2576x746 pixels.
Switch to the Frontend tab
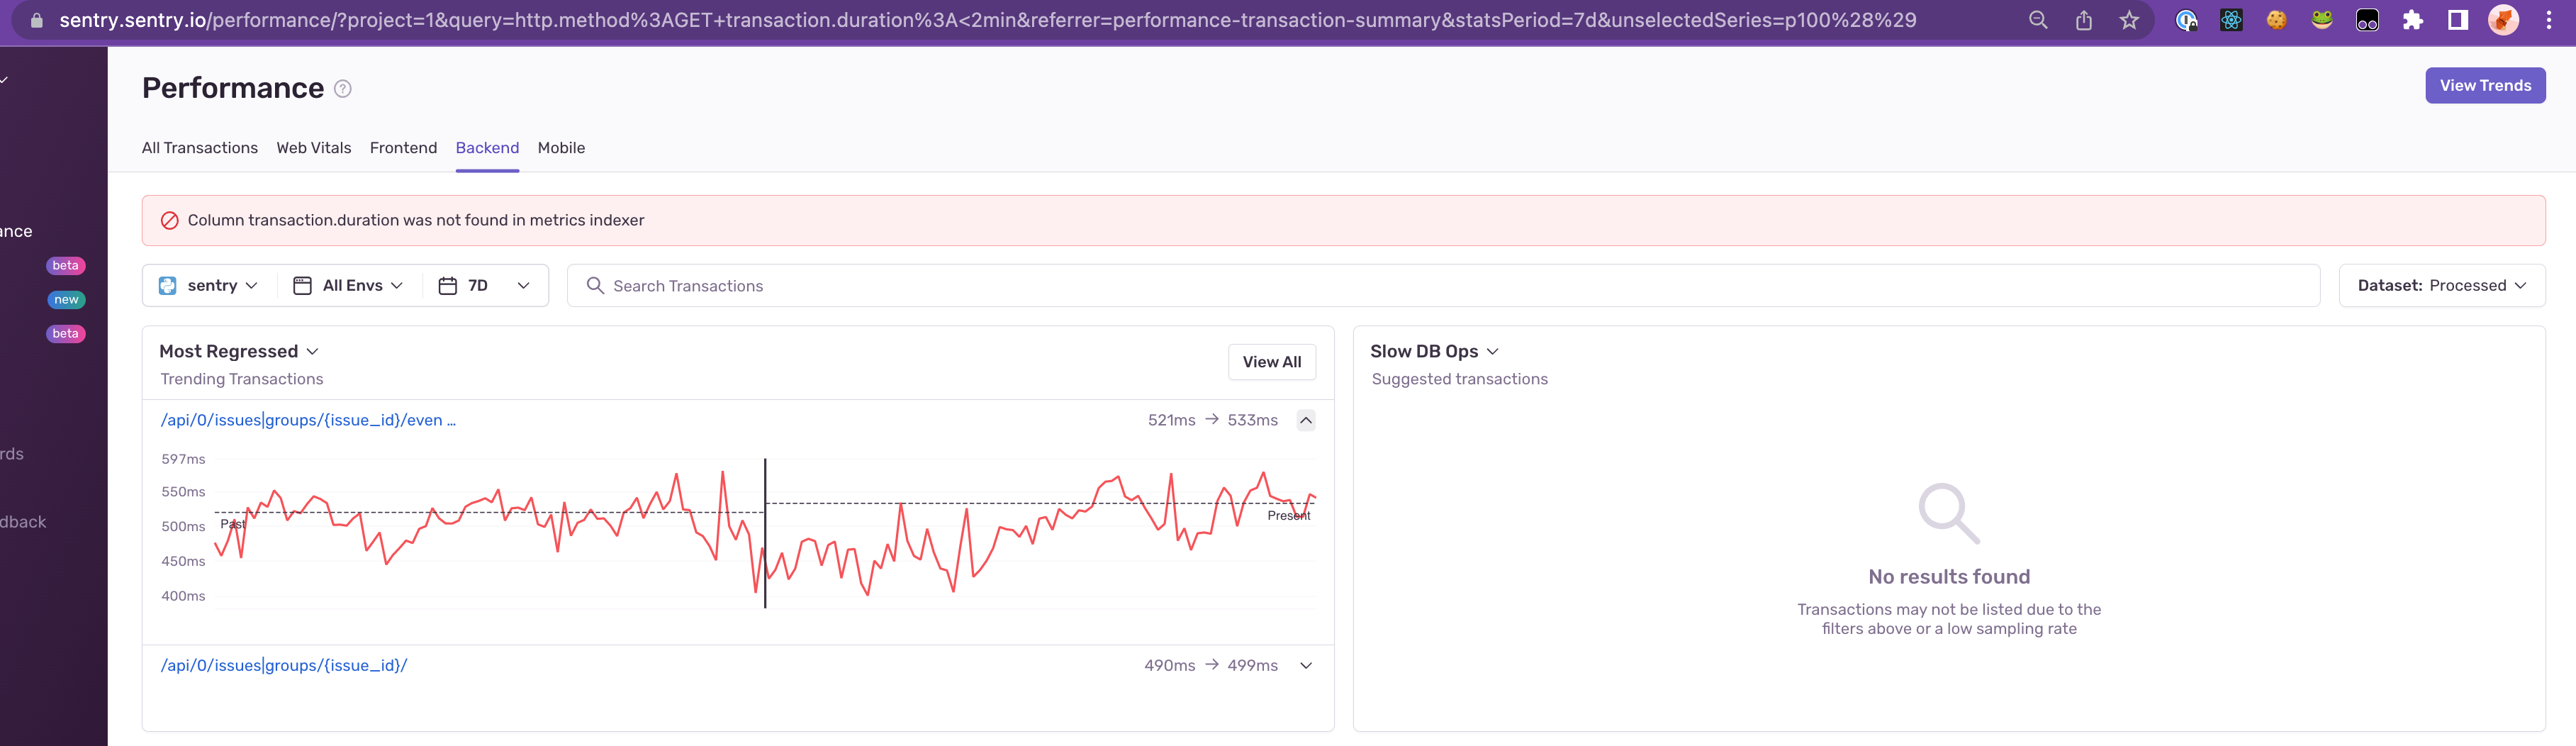pyautogui.click(x=403, y=148)
